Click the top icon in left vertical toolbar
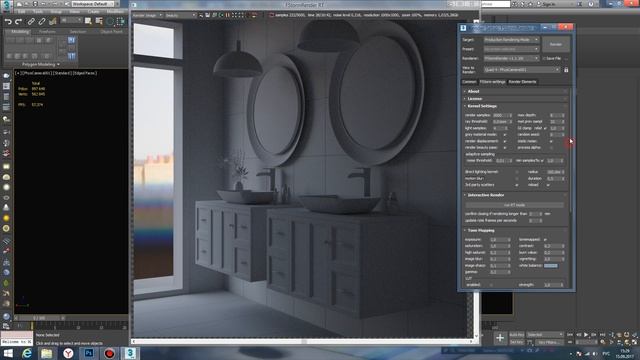640x360 pixels. (6, 76)
